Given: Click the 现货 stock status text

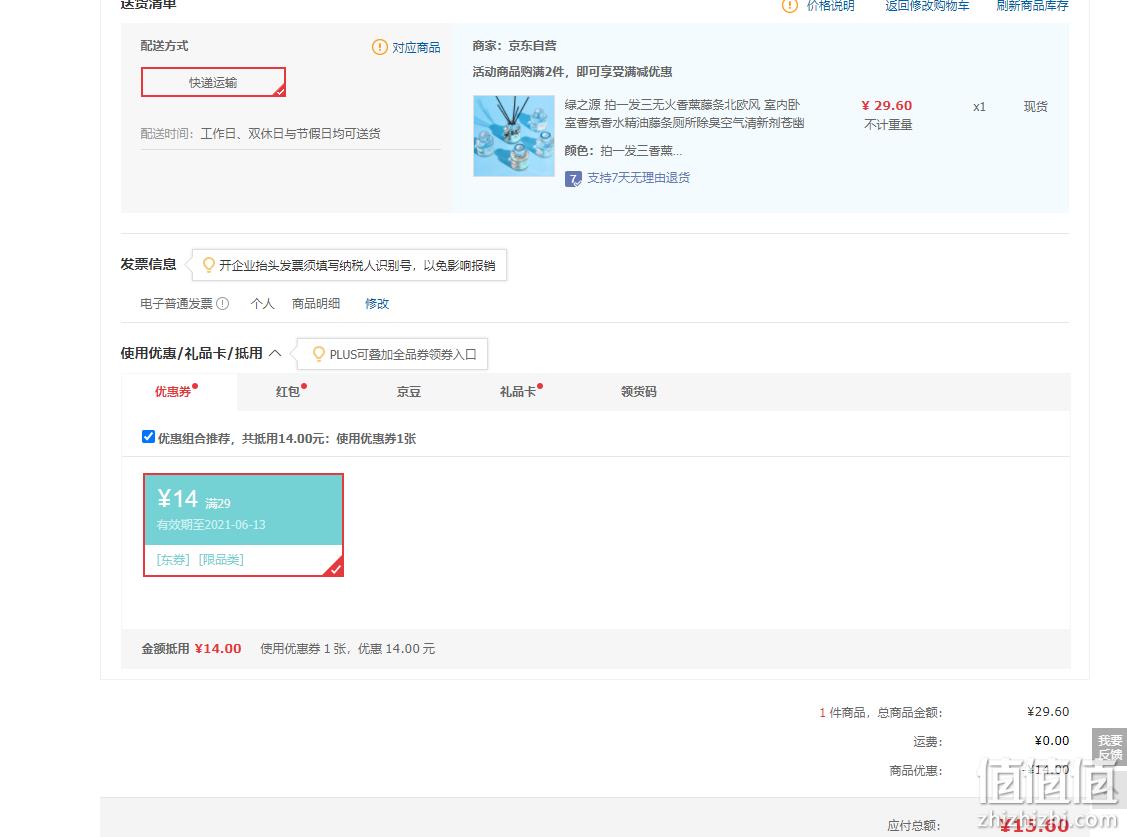Looking at the screenshot, I should coord(1036,106).
